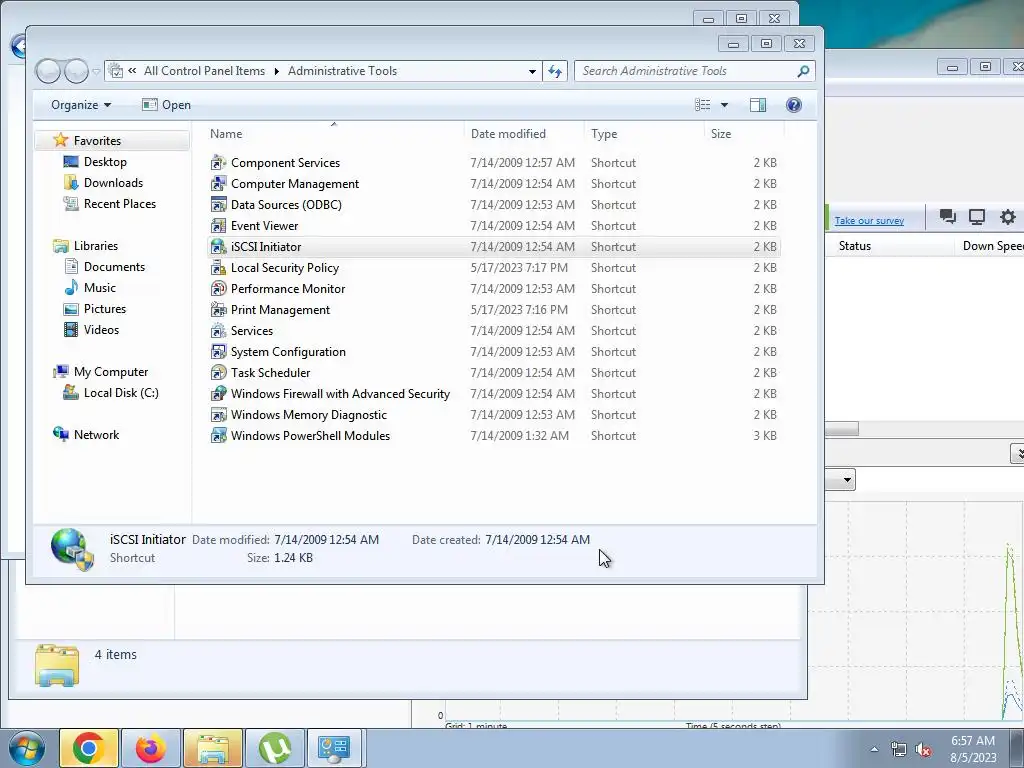Viewport: 1024px width, 768px height.
Task: Select Windows Firewall with Advanced Security icon
Action: click(x=218, y=394)
